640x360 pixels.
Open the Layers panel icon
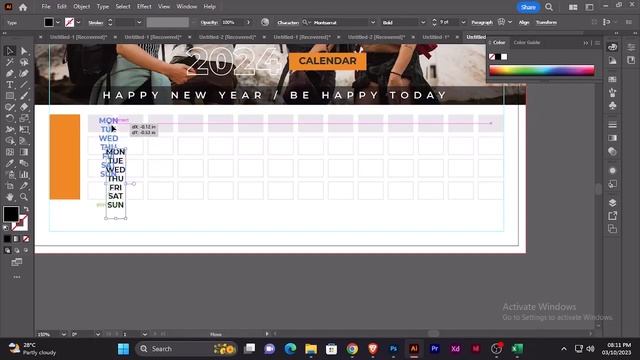click(x=613, y=202)
